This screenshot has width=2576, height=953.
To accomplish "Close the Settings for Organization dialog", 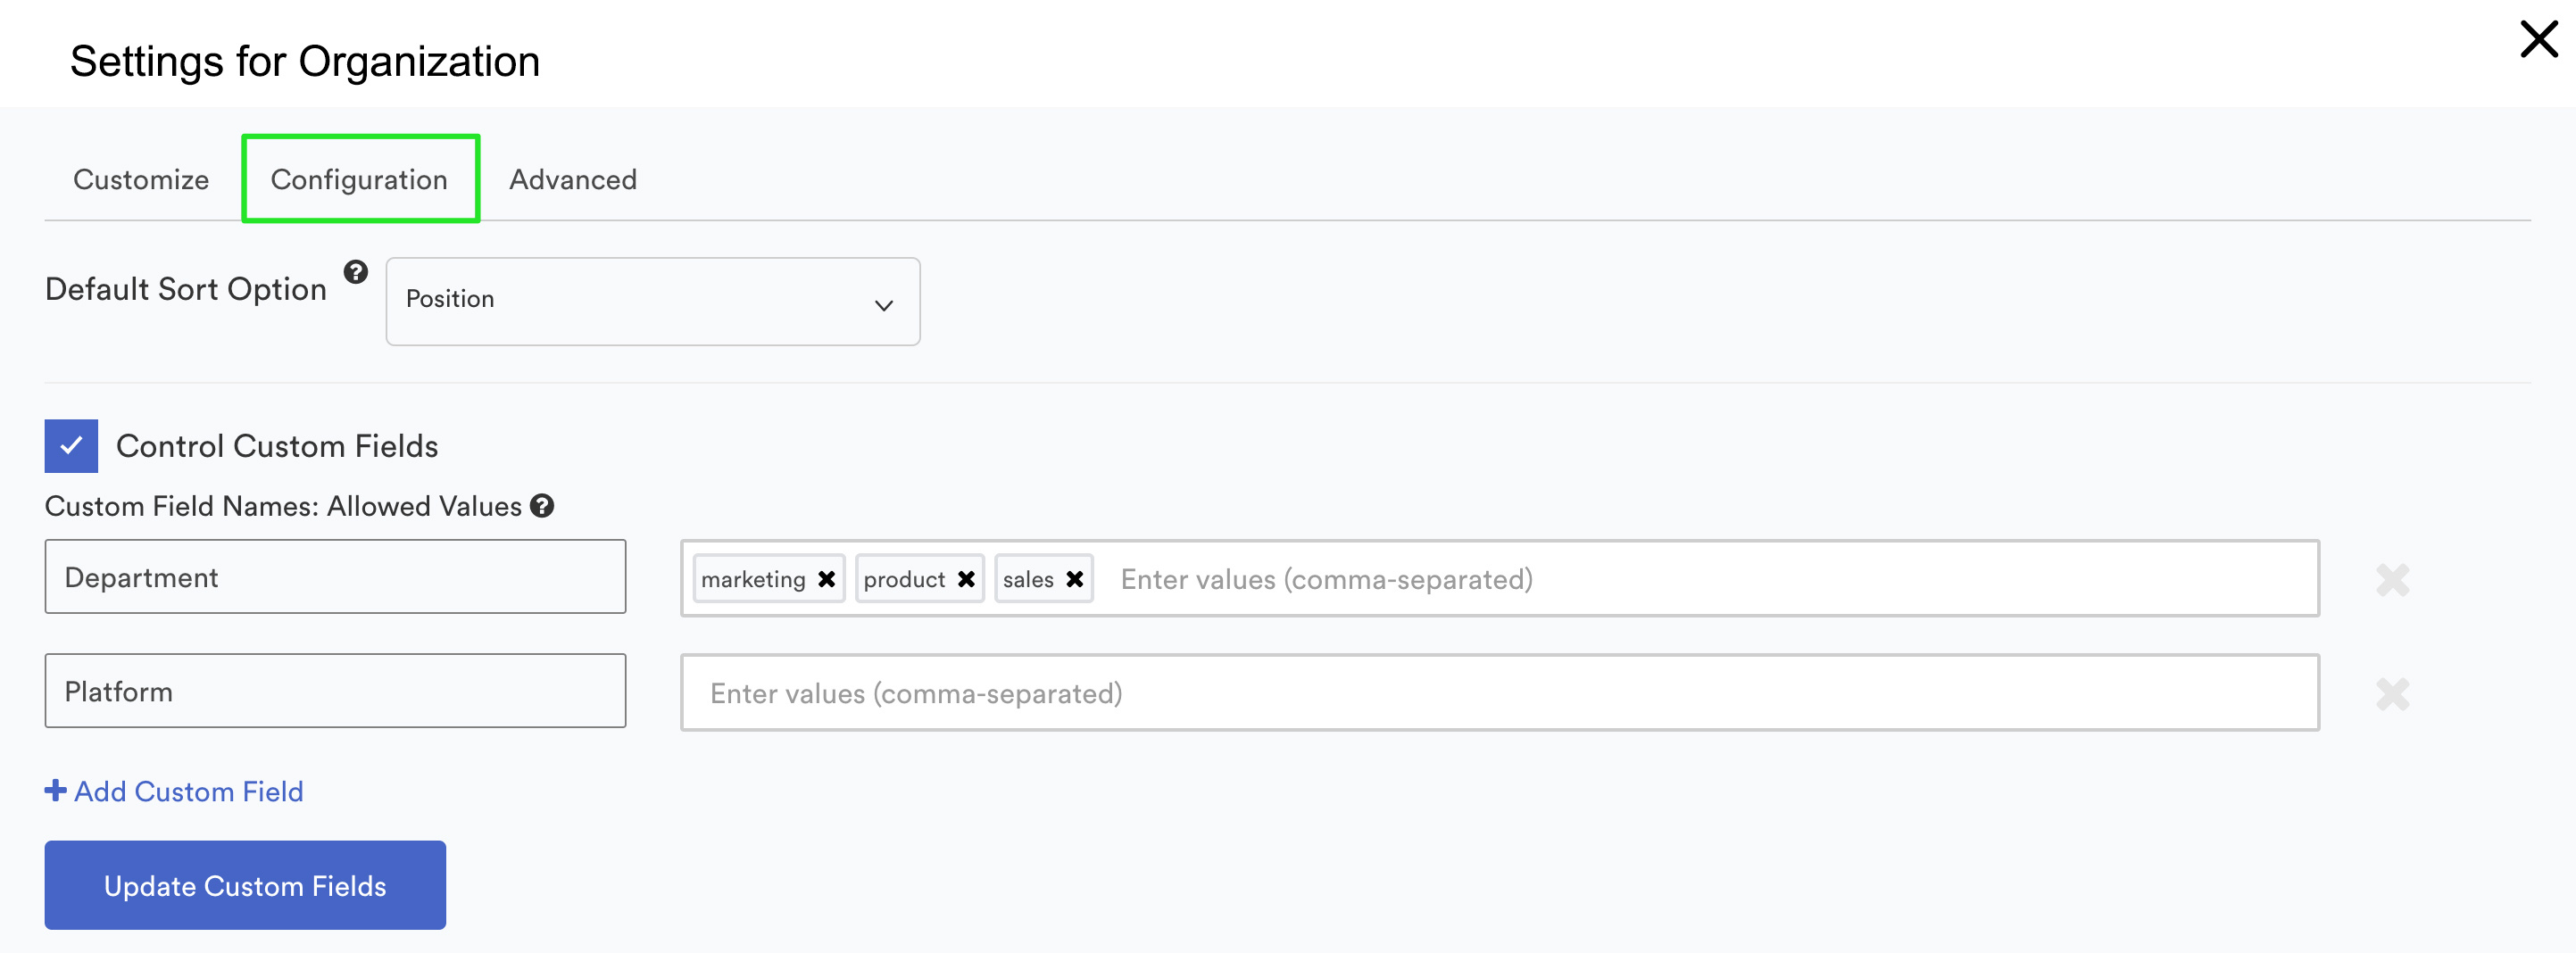I will pyautogui.click(x=2538, y=40).
